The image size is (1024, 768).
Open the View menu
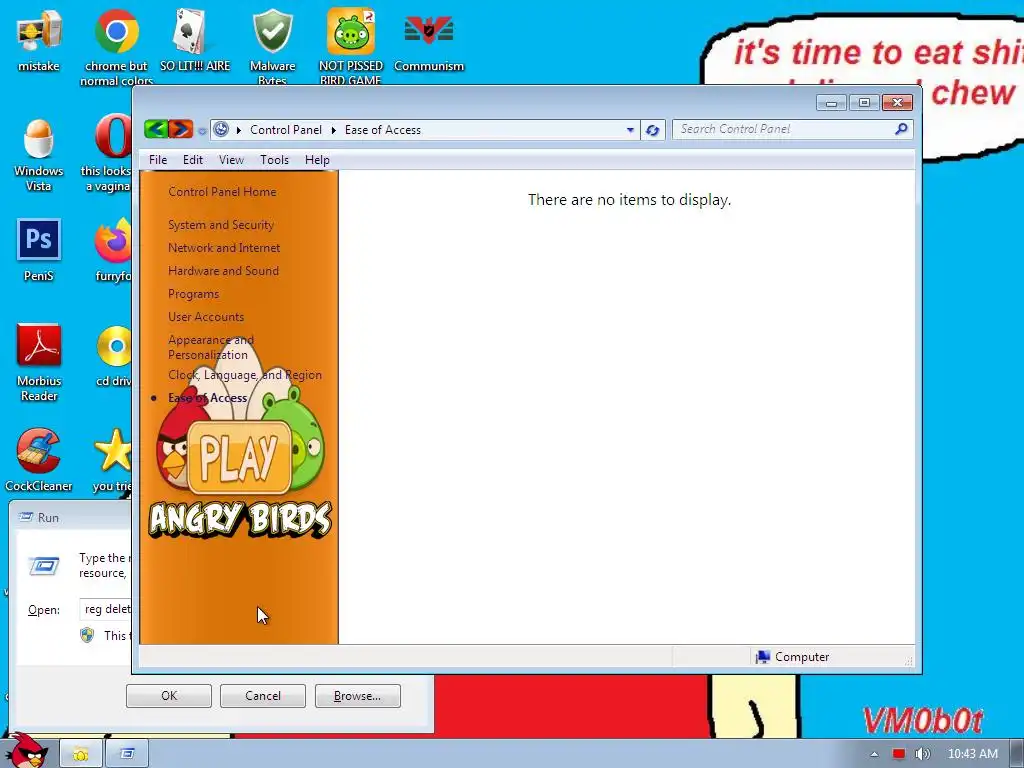tap(231, 160)
